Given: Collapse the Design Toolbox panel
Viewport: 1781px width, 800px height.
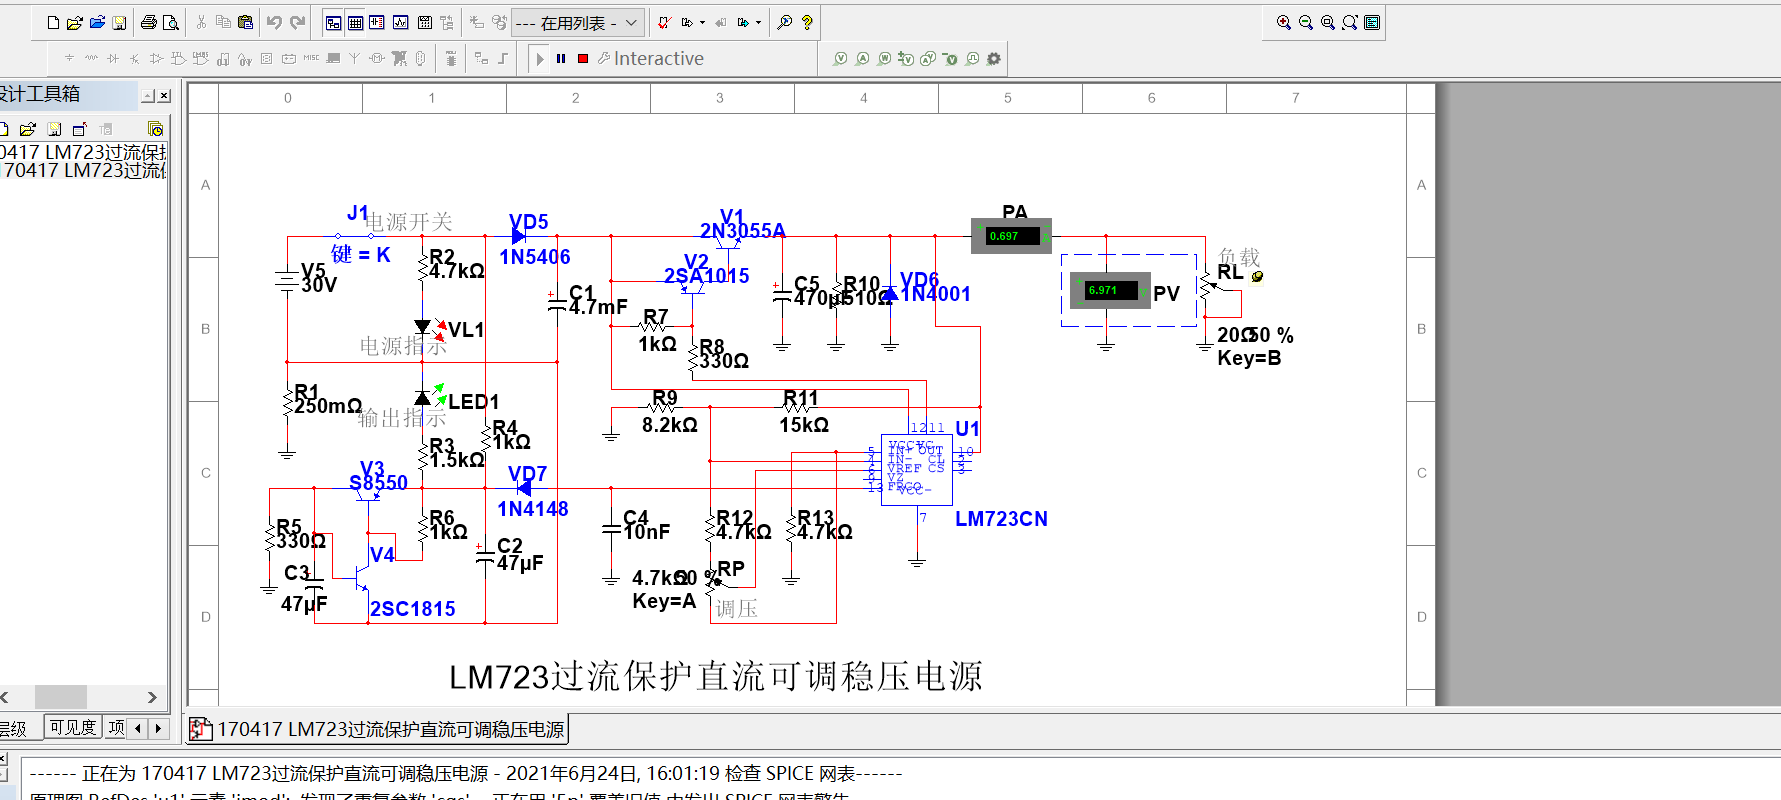Looking at the screenshot, I should (148, 96).
